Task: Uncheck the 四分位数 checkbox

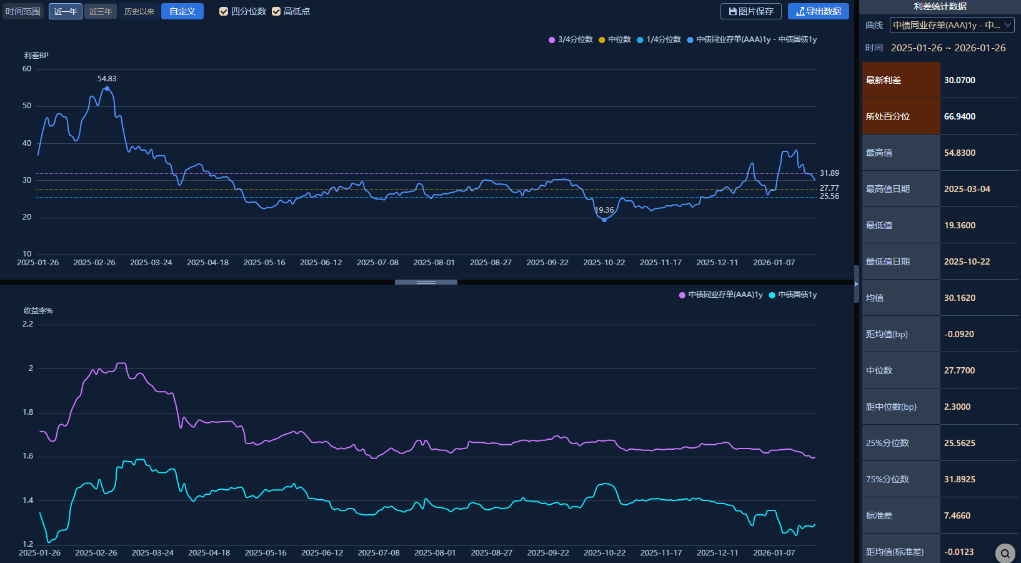Action: (224, 11)
